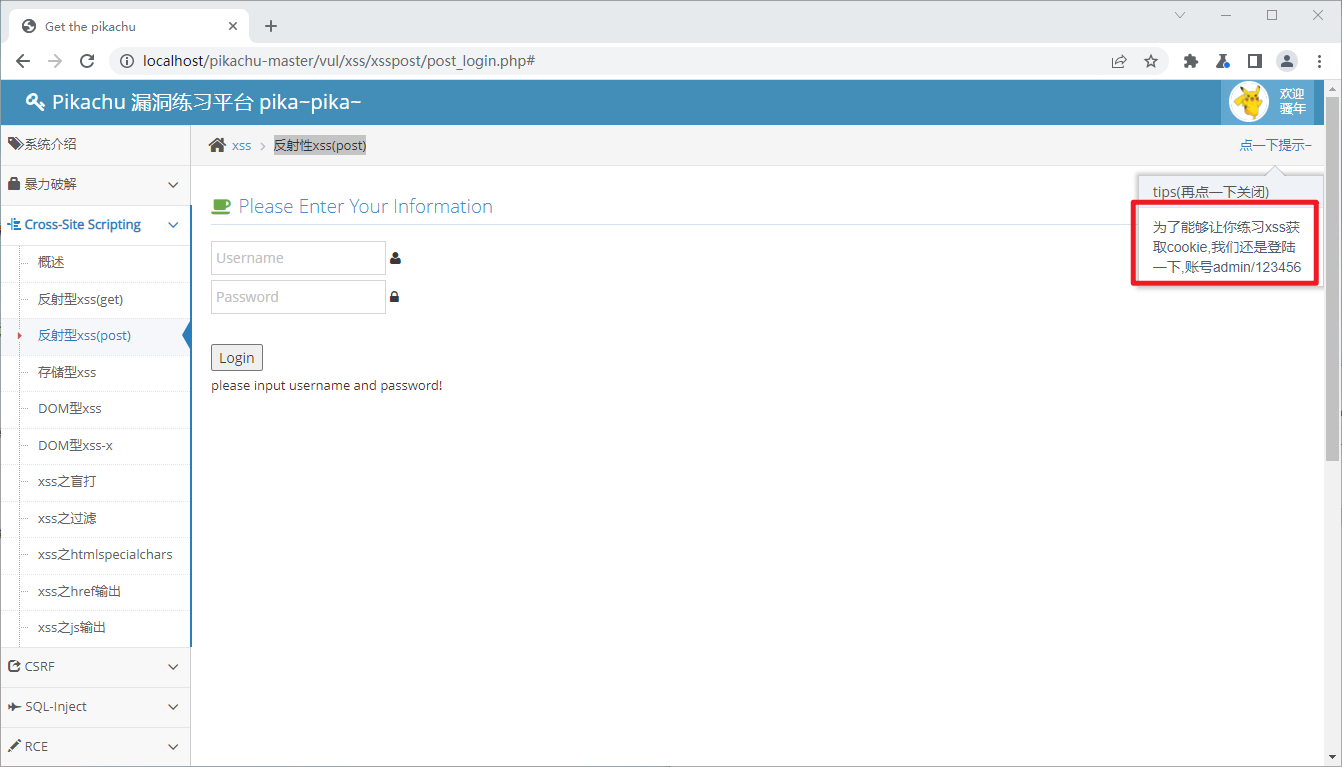Image resolution: width=1342 pixels, height=767 pixels.
Task: Open a new browser tab
Action: (x=271, y=27)
